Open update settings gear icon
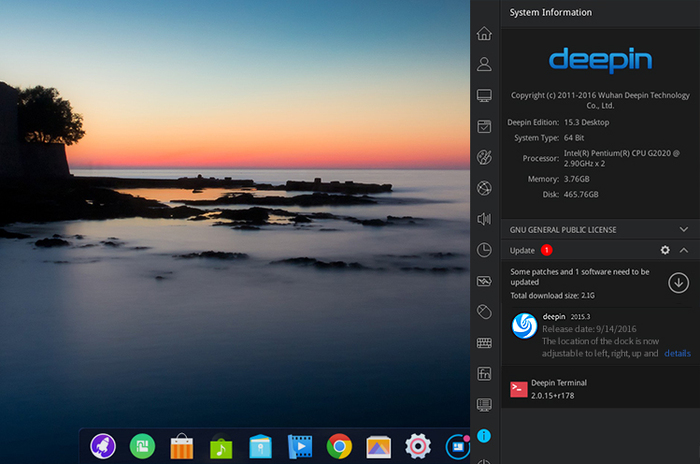 point(665,250)
